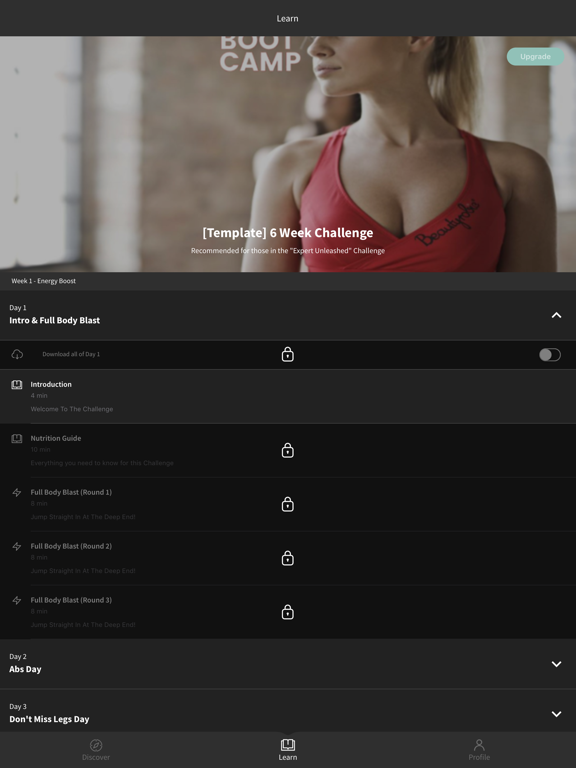Click the Download all of Day 1 label
Screen dimensions: 576x768
71,354
